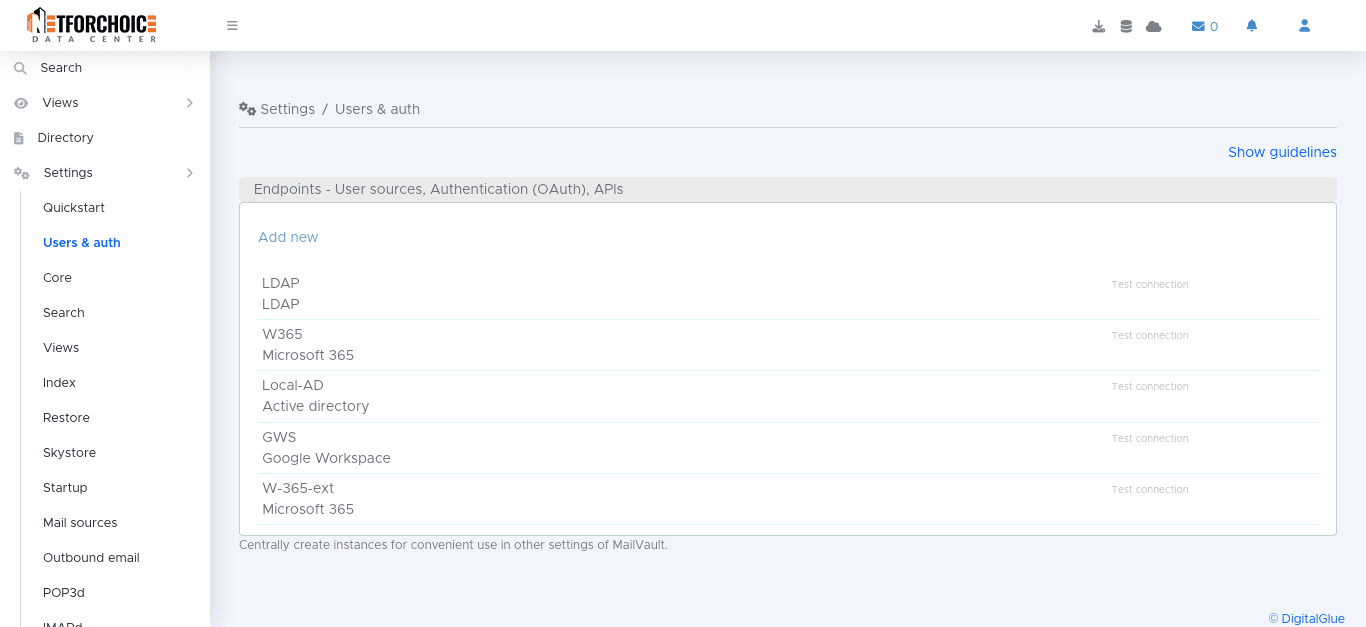The image size is (1366, 627).
Task: Test connection for the LDAP endpoint
Action: tap(1149, 285)
